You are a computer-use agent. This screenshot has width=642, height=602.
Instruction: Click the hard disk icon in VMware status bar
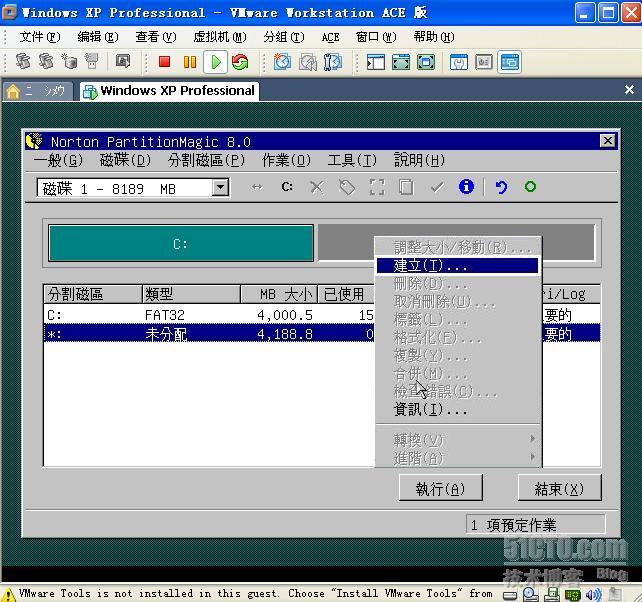click(510, 595)
